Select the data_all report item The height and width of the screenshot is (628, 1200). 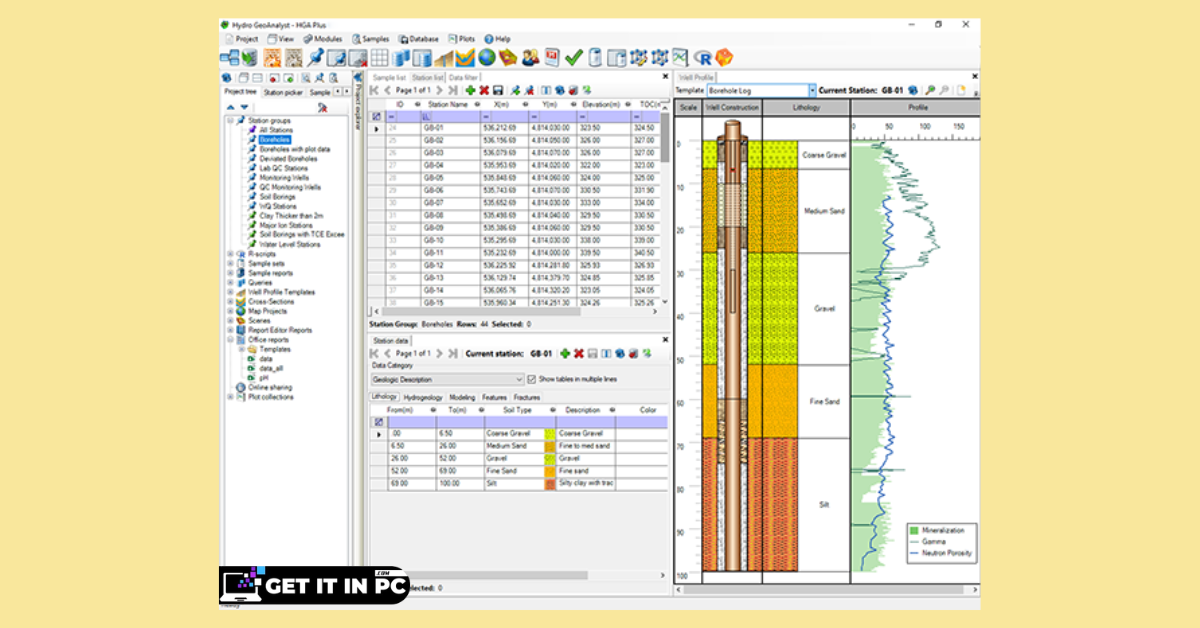271,368
